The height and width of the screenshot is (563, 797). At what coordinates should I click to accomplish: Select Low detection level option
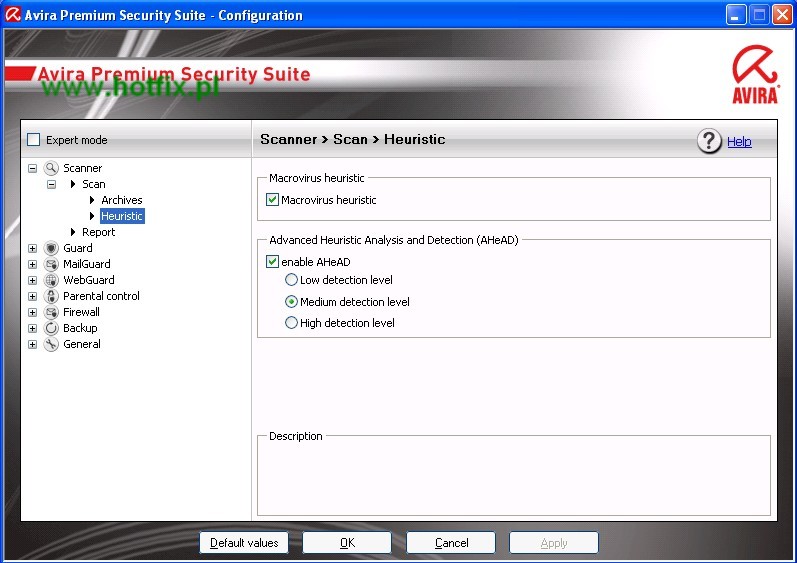pos(292,280)
